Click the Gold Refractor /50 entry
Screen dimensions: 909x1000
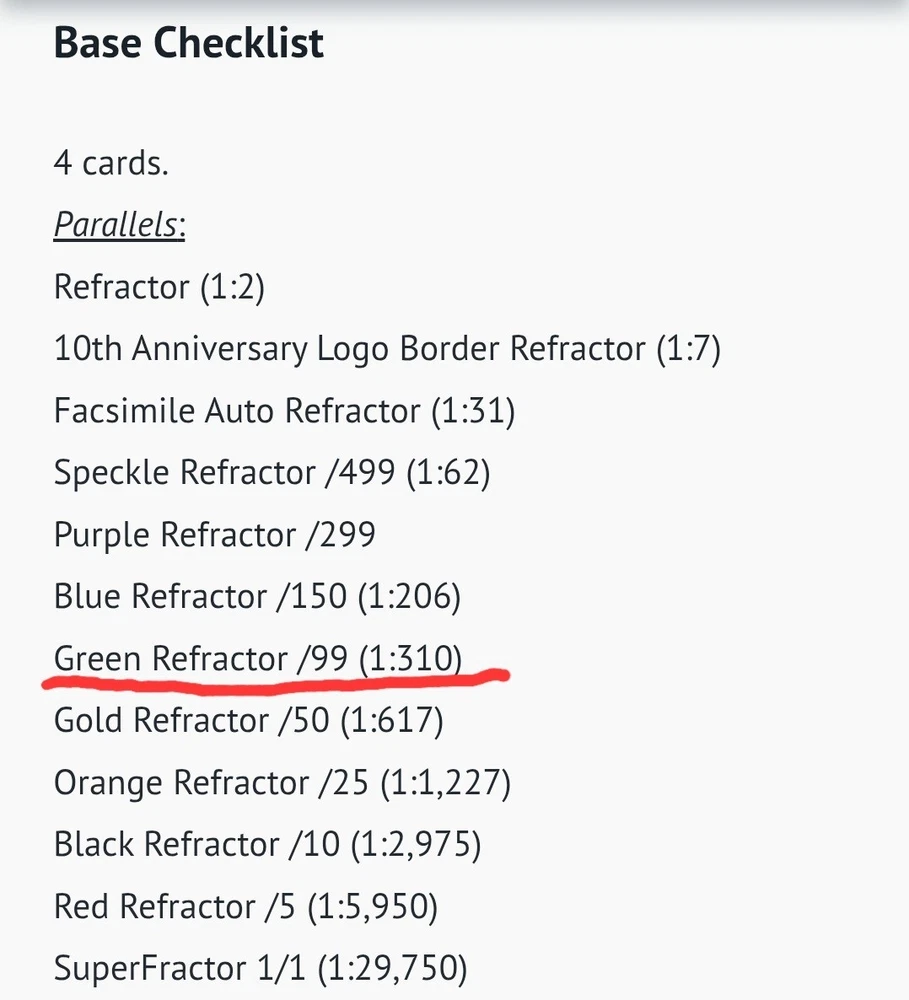tap(191, 721)
